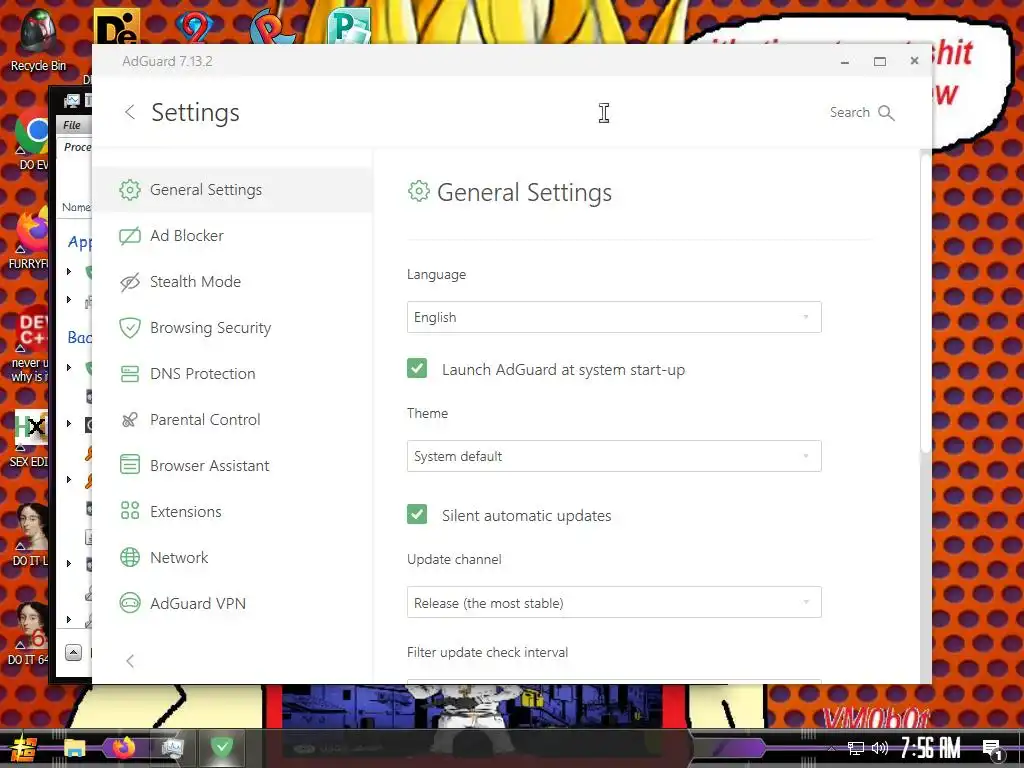
Task: Click the Task Manager Fewer details arrow button
Action: (74, 652)
